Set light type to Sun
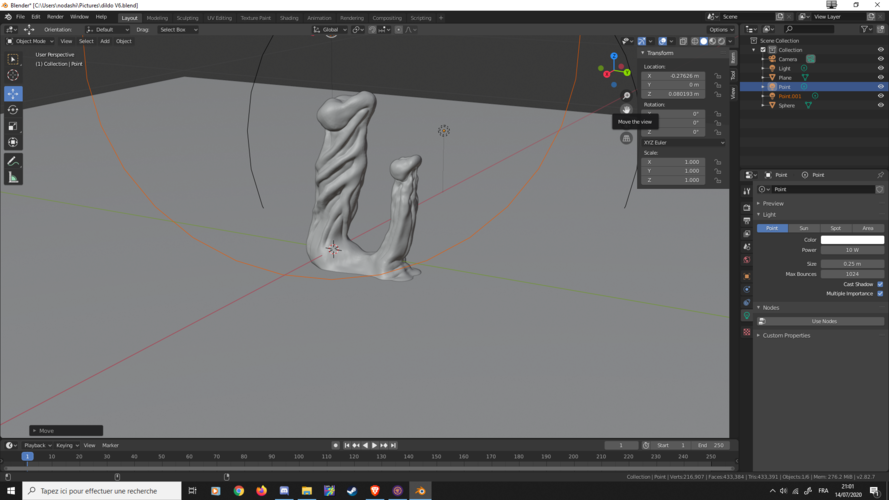This screenshot has width=889, height=500. pyautogui.click(x=804, y=228)
